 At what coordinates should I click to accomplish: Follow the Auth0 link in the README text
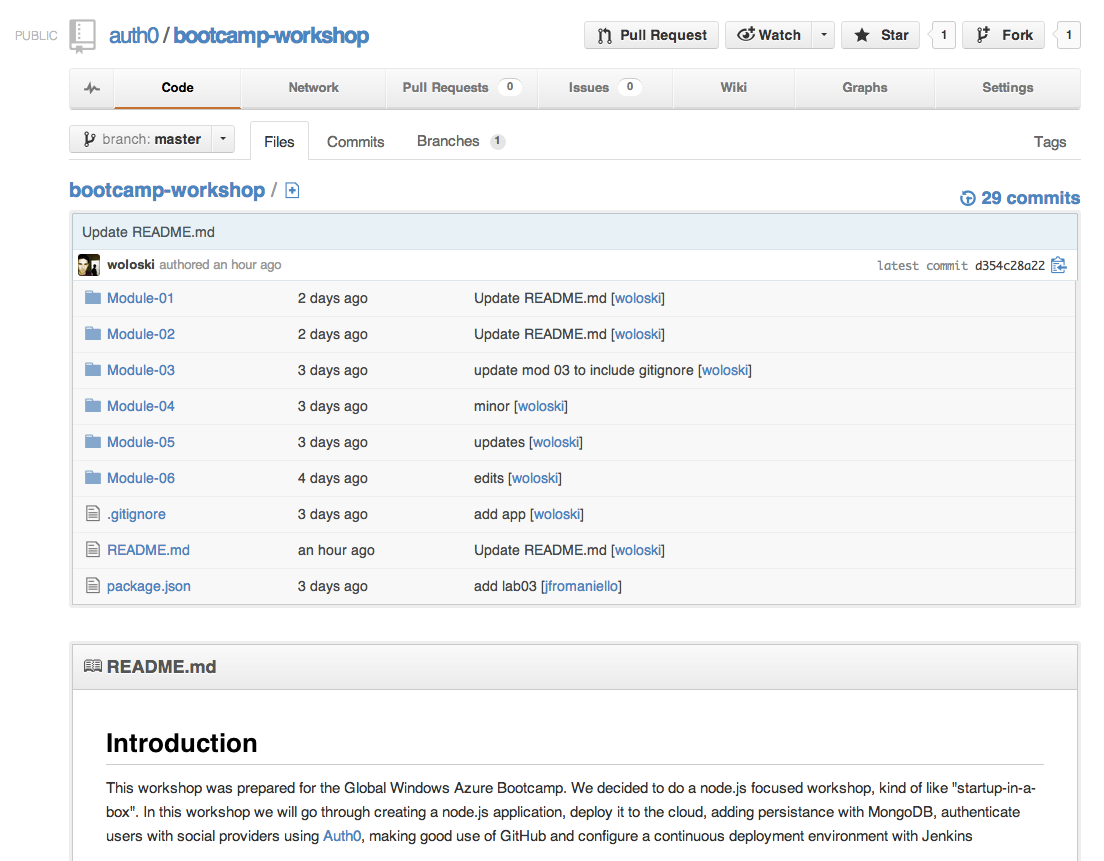[341, 836]
